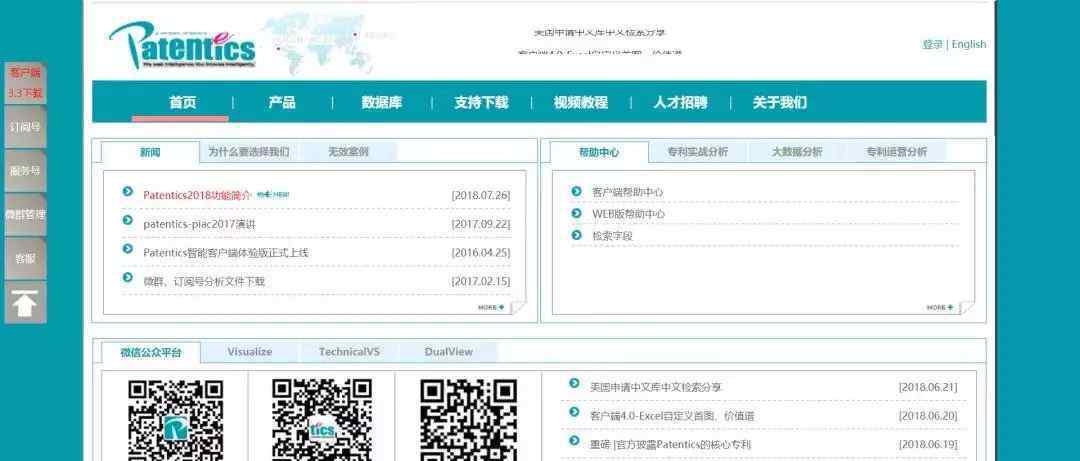Switch language to English
Image resolution: width=1080 pixels, height=461 pixels.
point(968,44)
